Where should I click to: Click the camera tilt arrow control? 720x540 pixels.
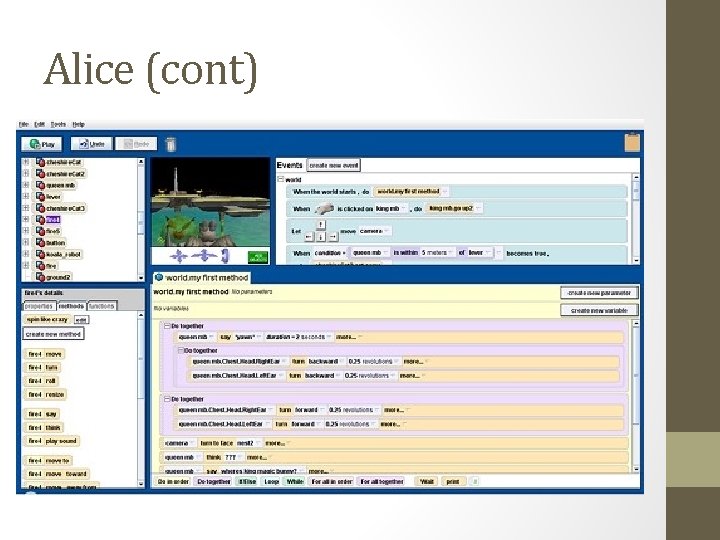225,256
